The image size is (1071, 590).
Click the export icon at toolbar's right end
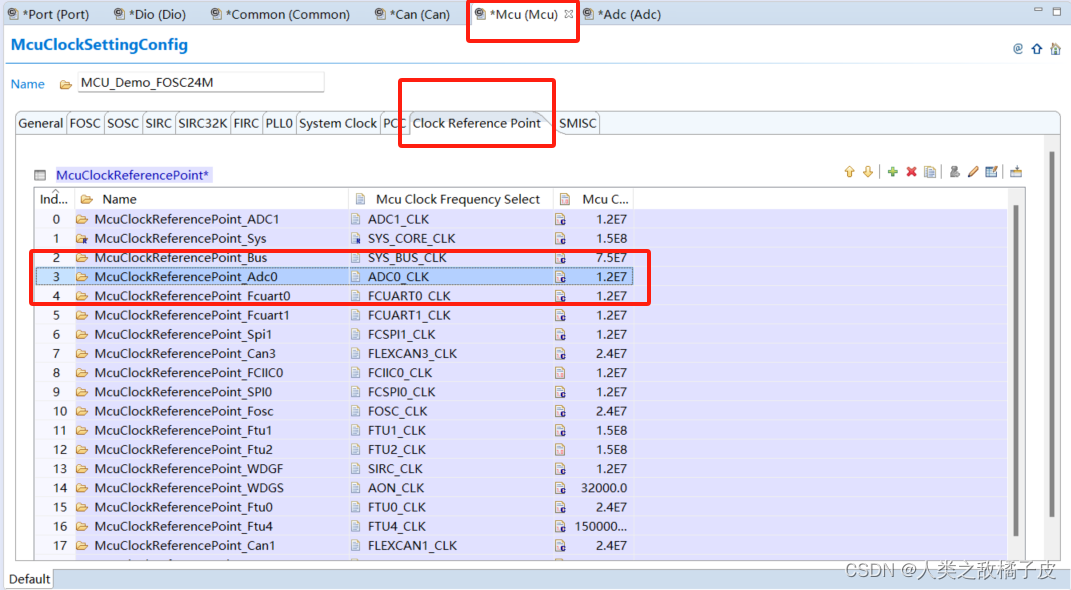[1016, 172]
